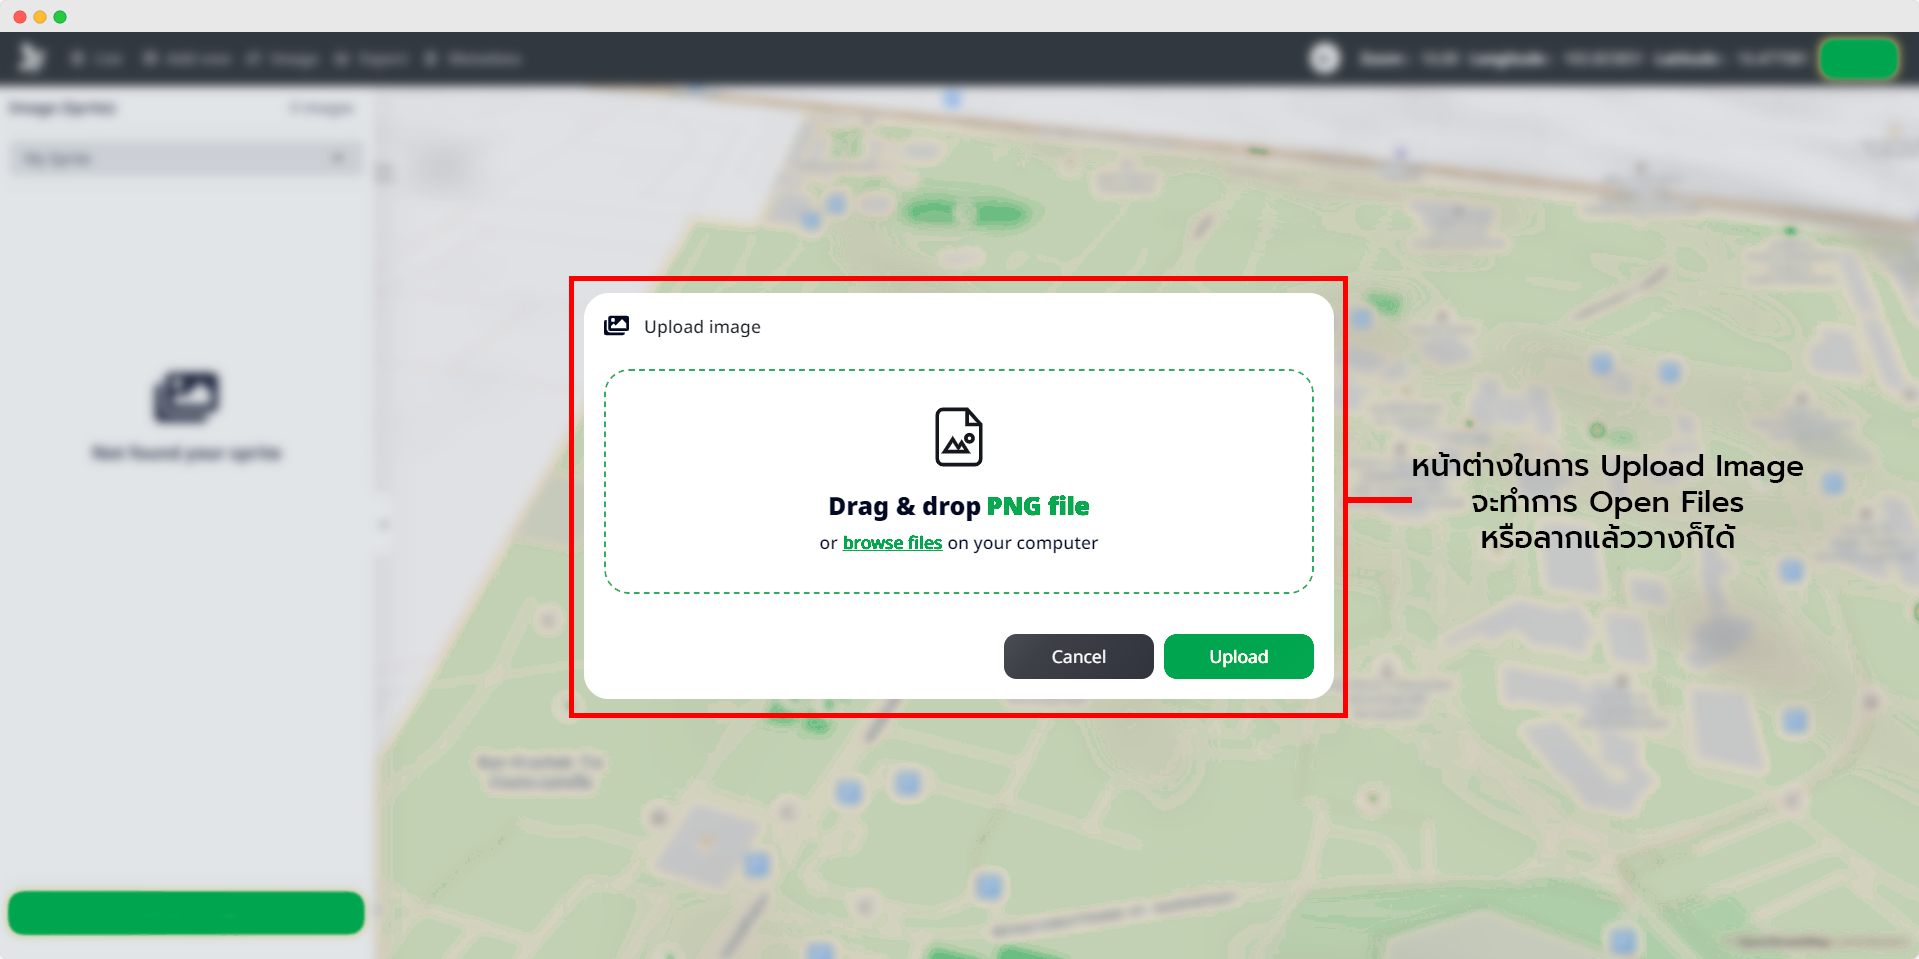Click the blurred image placeholder icon in sidebar
The width and height of the screenshot is (1919, 959).
187,397
